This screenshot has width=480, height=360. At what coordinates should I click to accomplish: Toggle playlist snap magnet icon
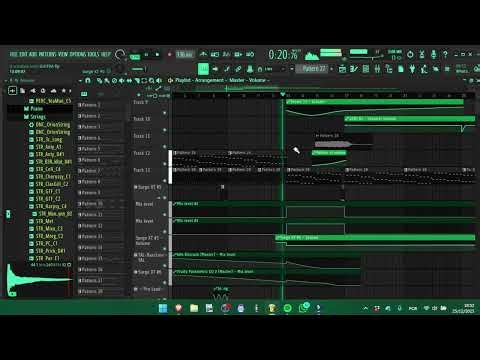[x=88, y=81]
